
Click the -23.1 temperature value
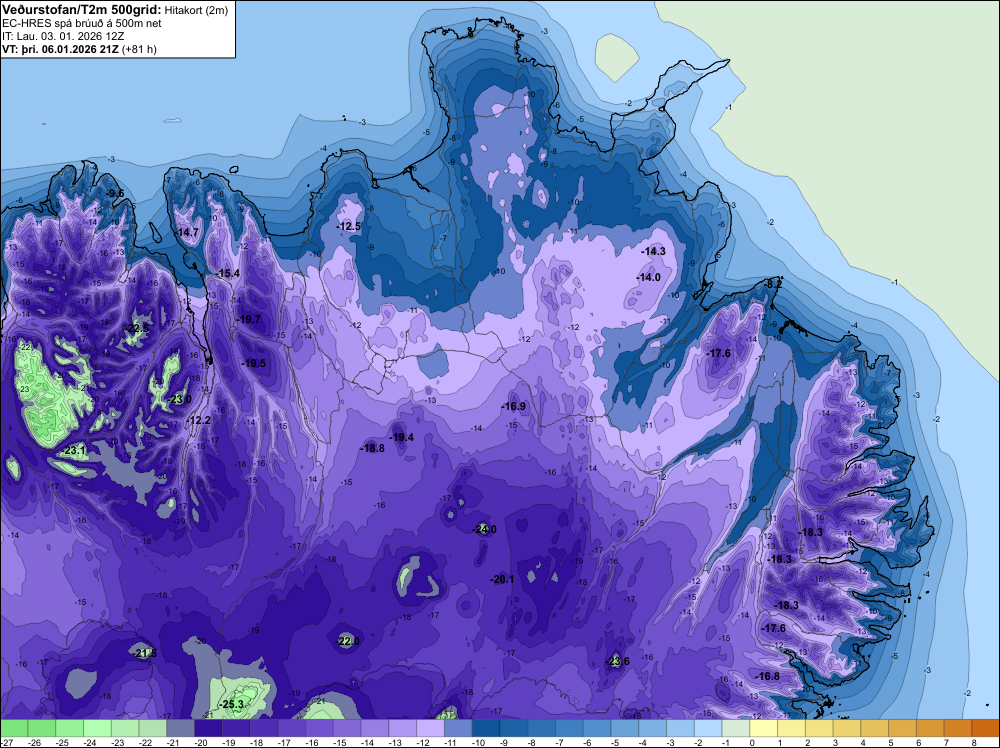click(74, 450)
